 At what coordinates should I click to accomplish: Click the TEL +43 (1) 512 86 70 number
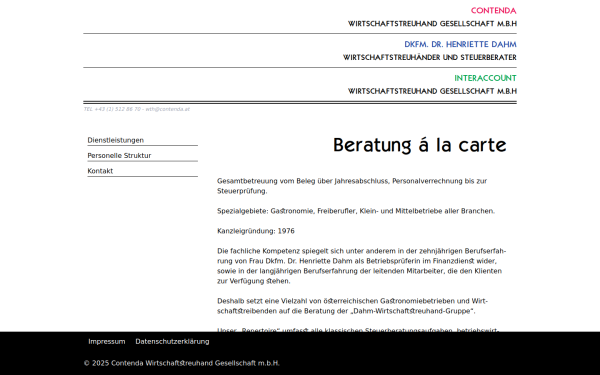[x=112, y=109]
